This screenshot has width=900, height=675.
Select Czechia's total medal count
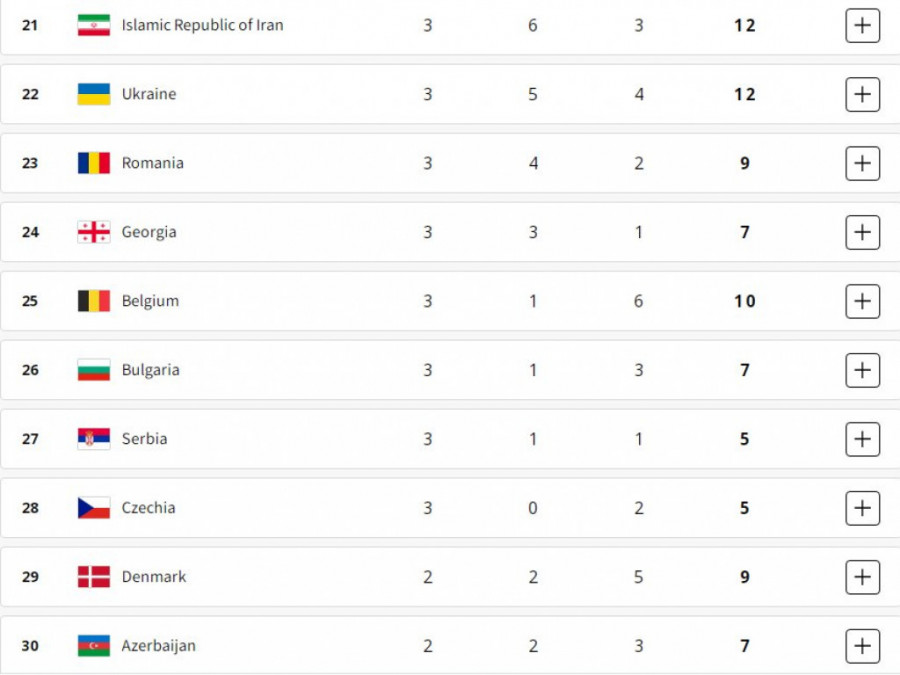[x=744, y=508]
